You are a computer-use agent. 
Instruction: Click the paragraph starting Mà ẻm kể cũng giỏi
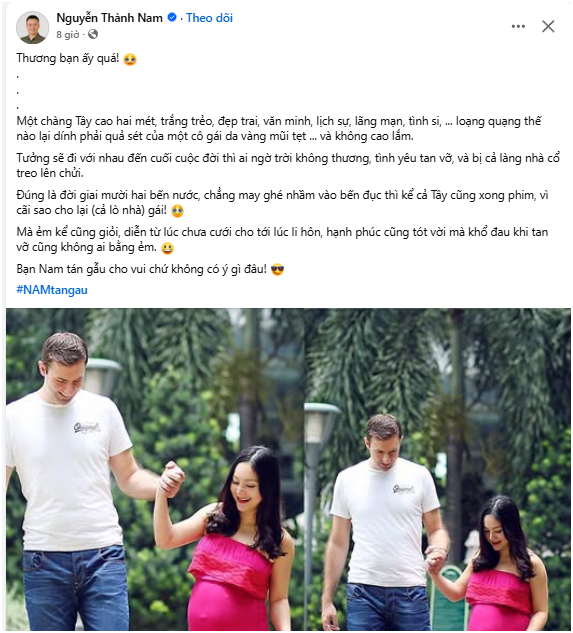pyautogui.click(x=282, y=240)
